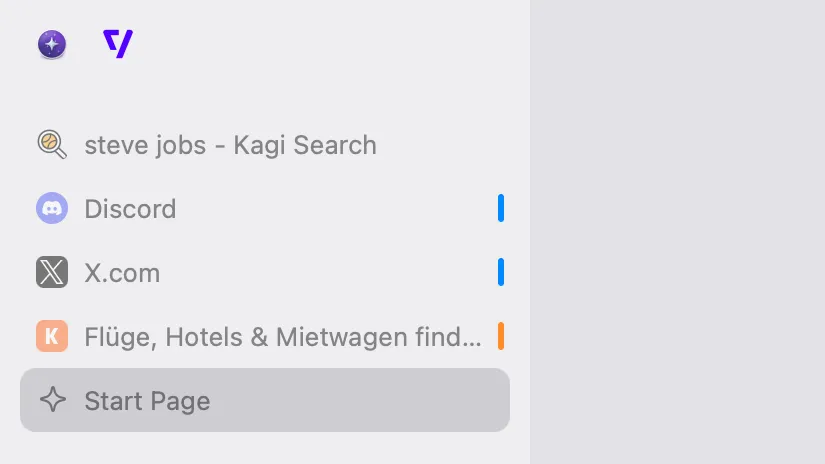Click empty sidebar space right of V icon

[326, 44]
